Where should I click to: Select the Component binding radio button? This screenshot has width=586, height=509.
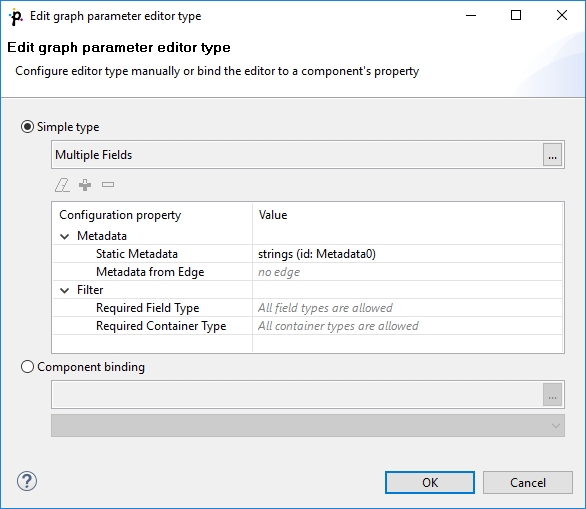[27, 367]
